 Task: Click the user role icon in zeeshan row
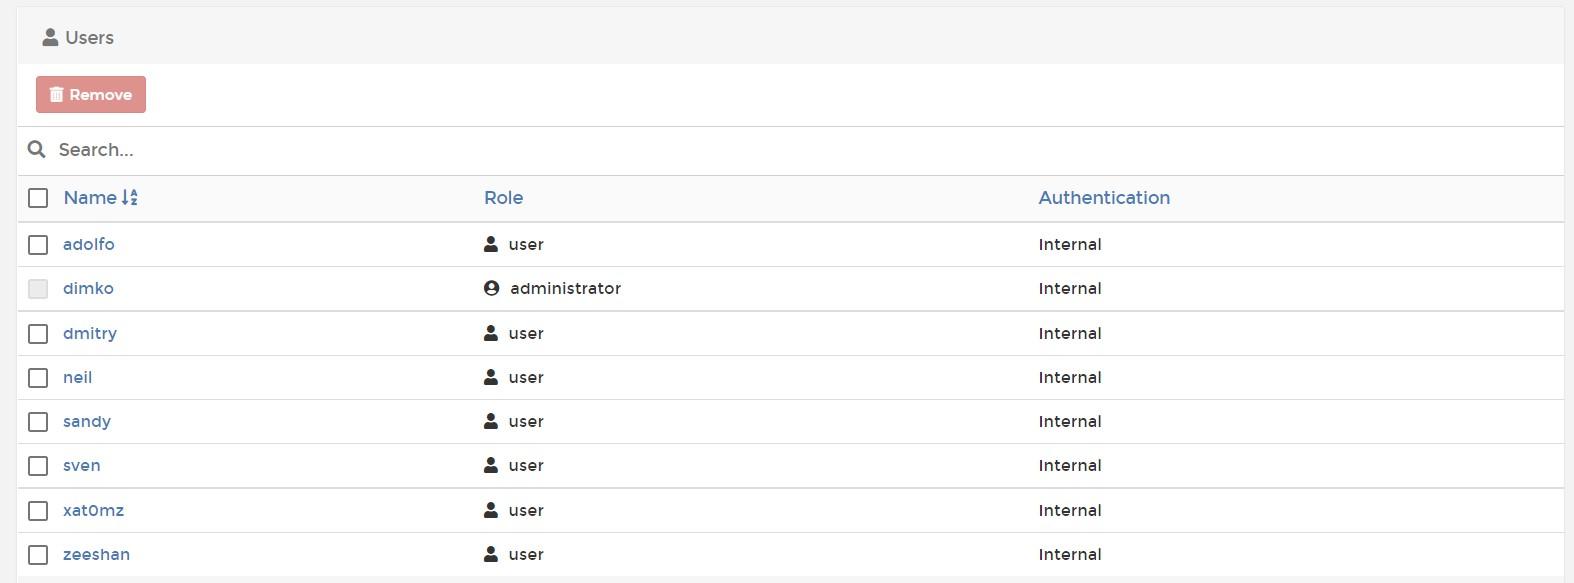click(491, 554)
